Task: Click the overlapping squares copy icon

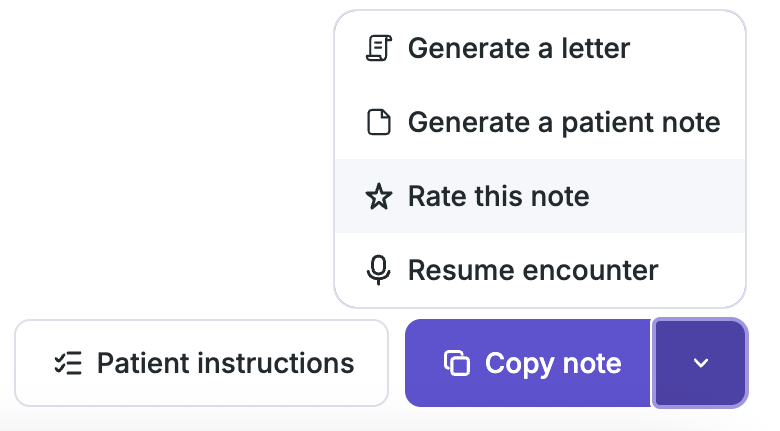Action: 457,363
